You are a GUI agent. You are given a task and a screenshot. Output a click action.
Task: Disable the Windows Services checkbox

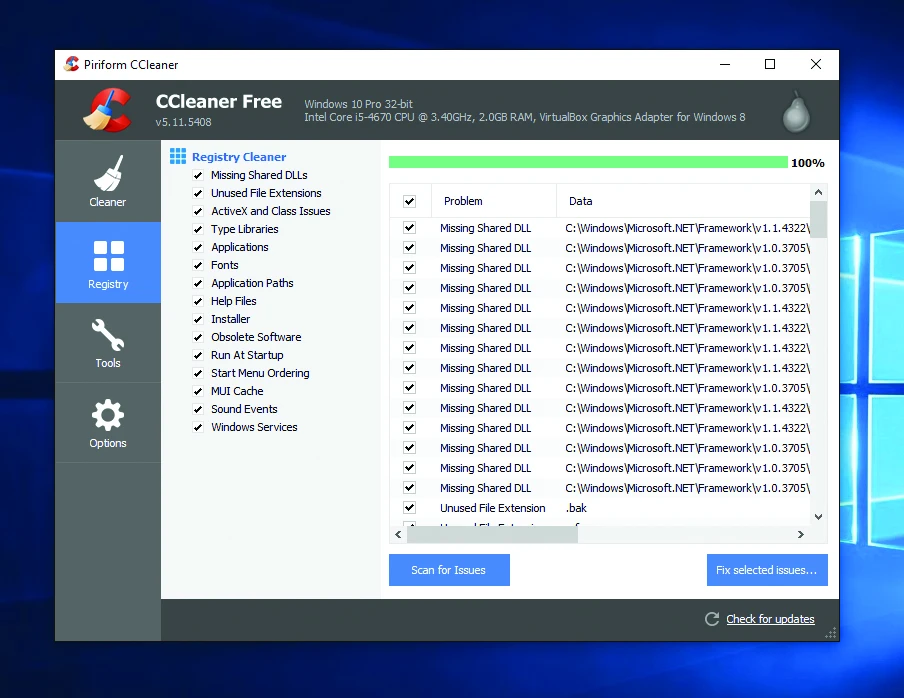point(198,428)
